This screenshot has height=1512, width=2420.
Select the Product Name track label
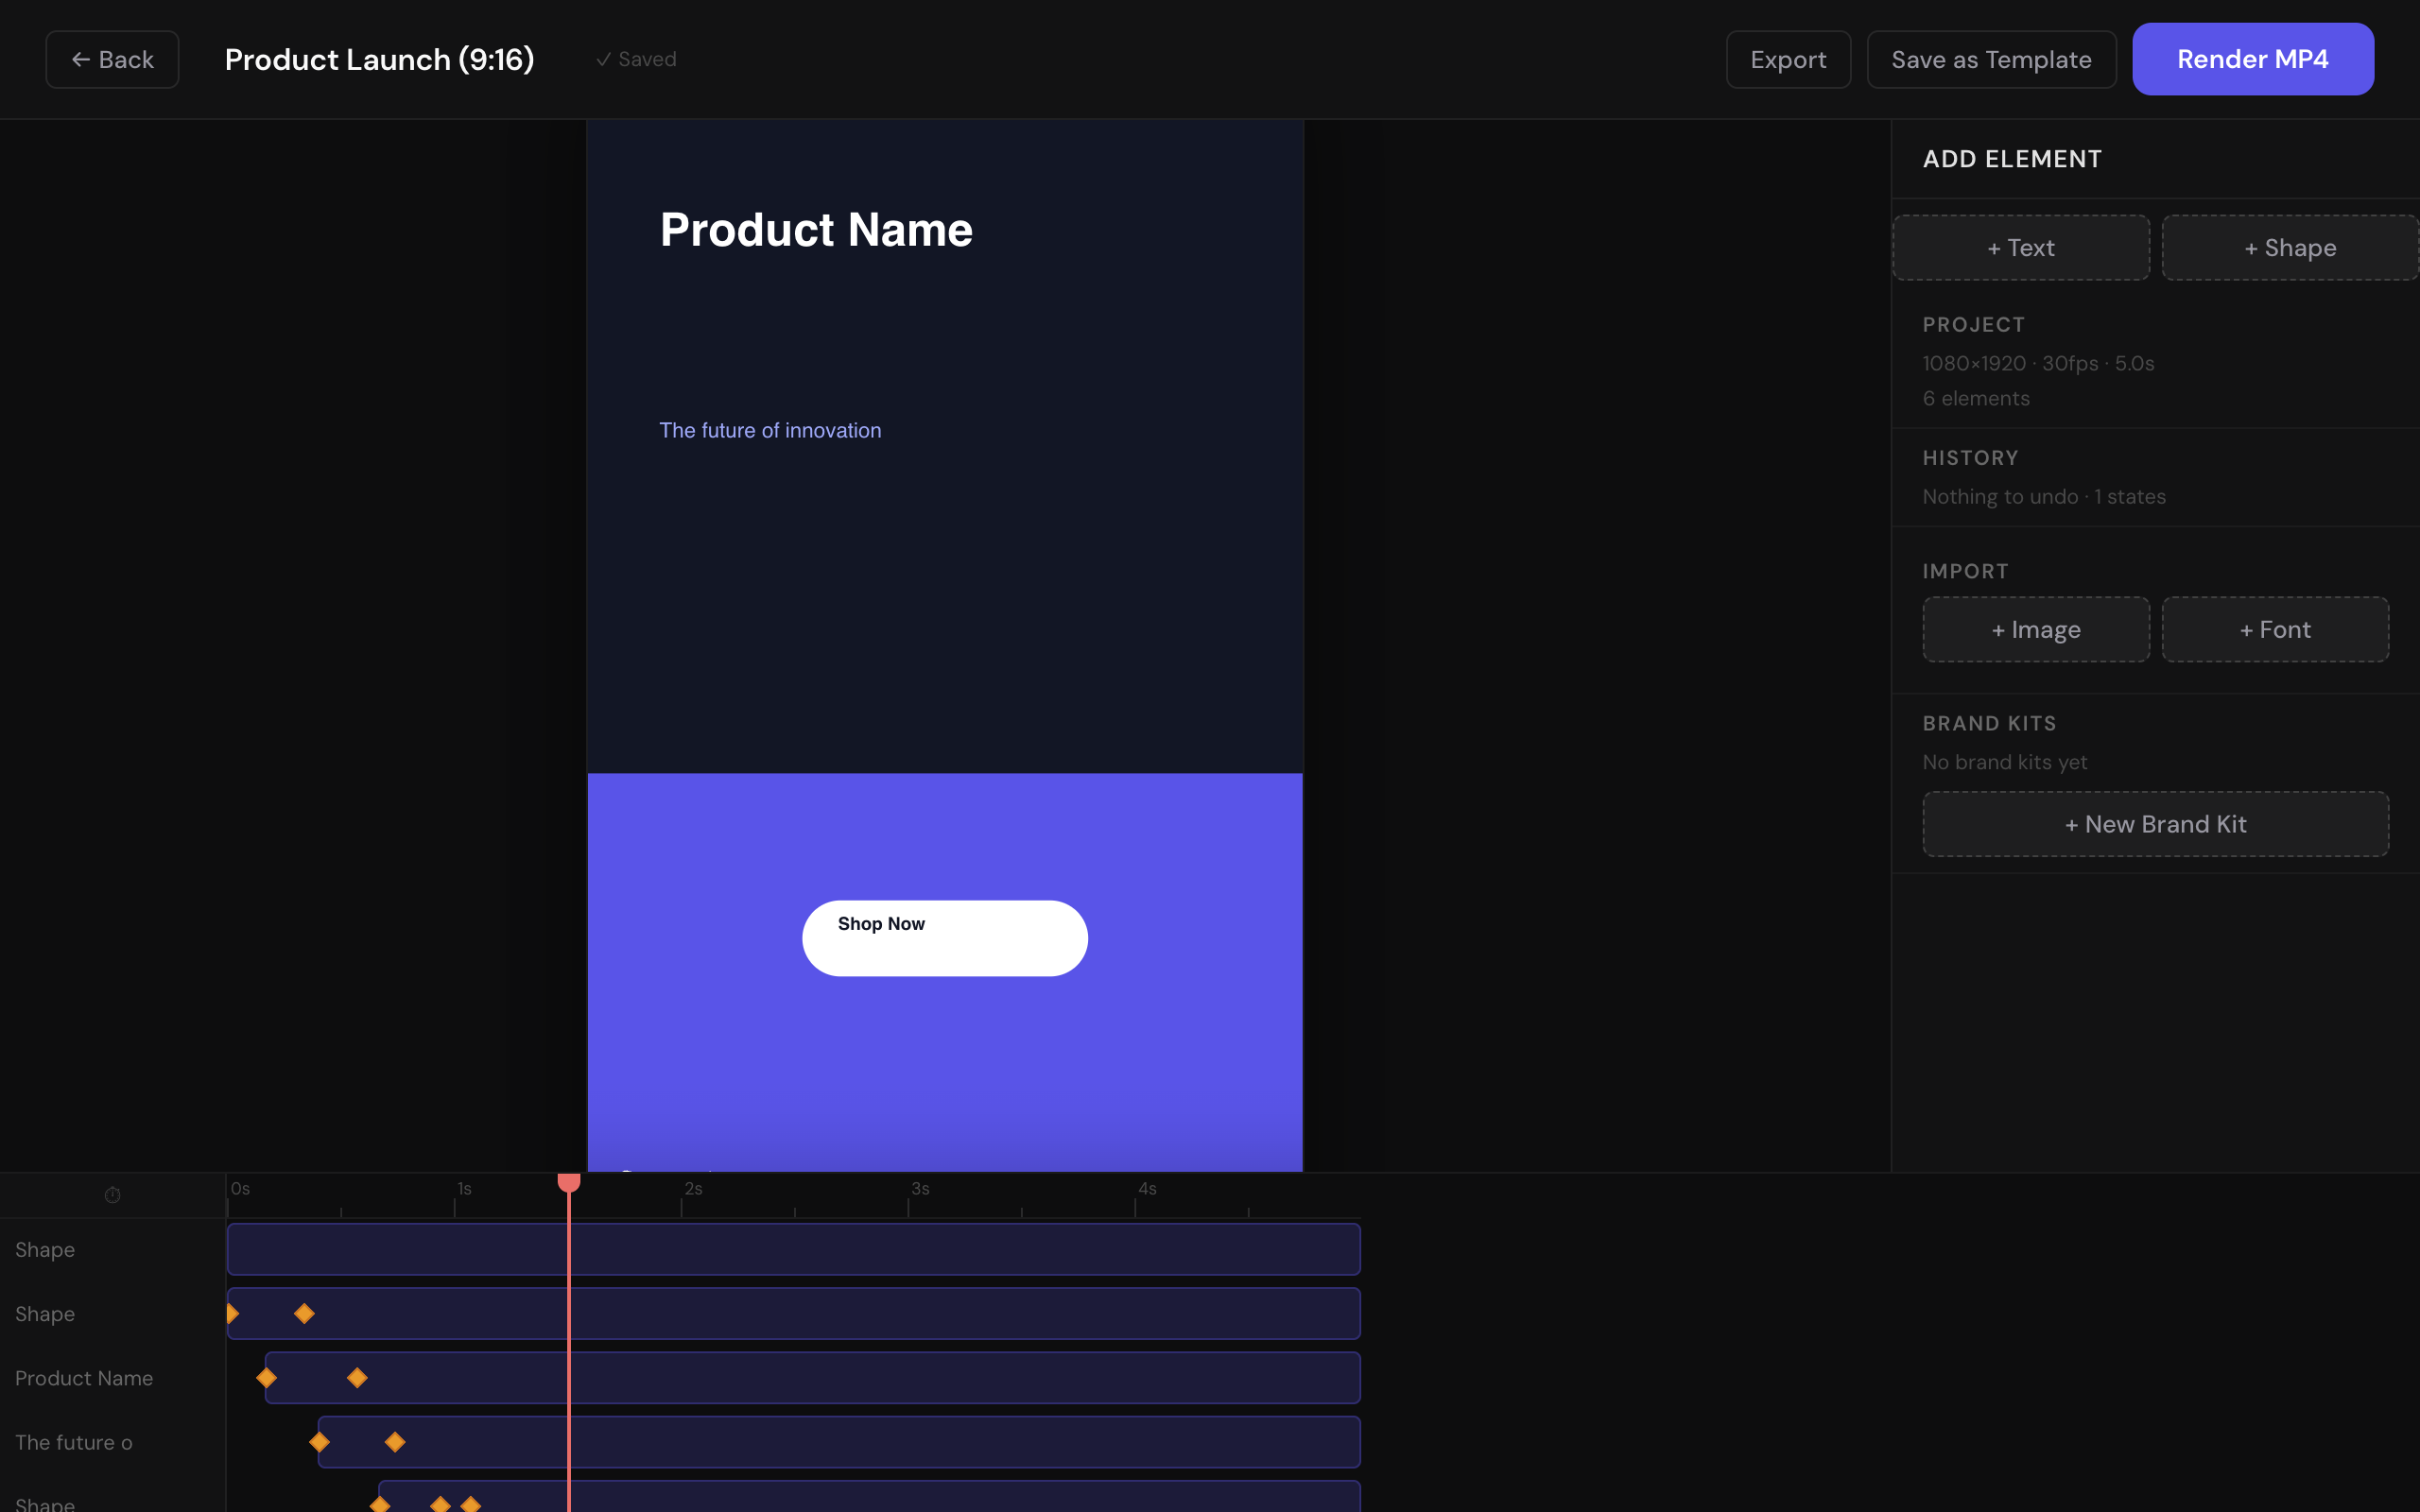coord(84,1377)
